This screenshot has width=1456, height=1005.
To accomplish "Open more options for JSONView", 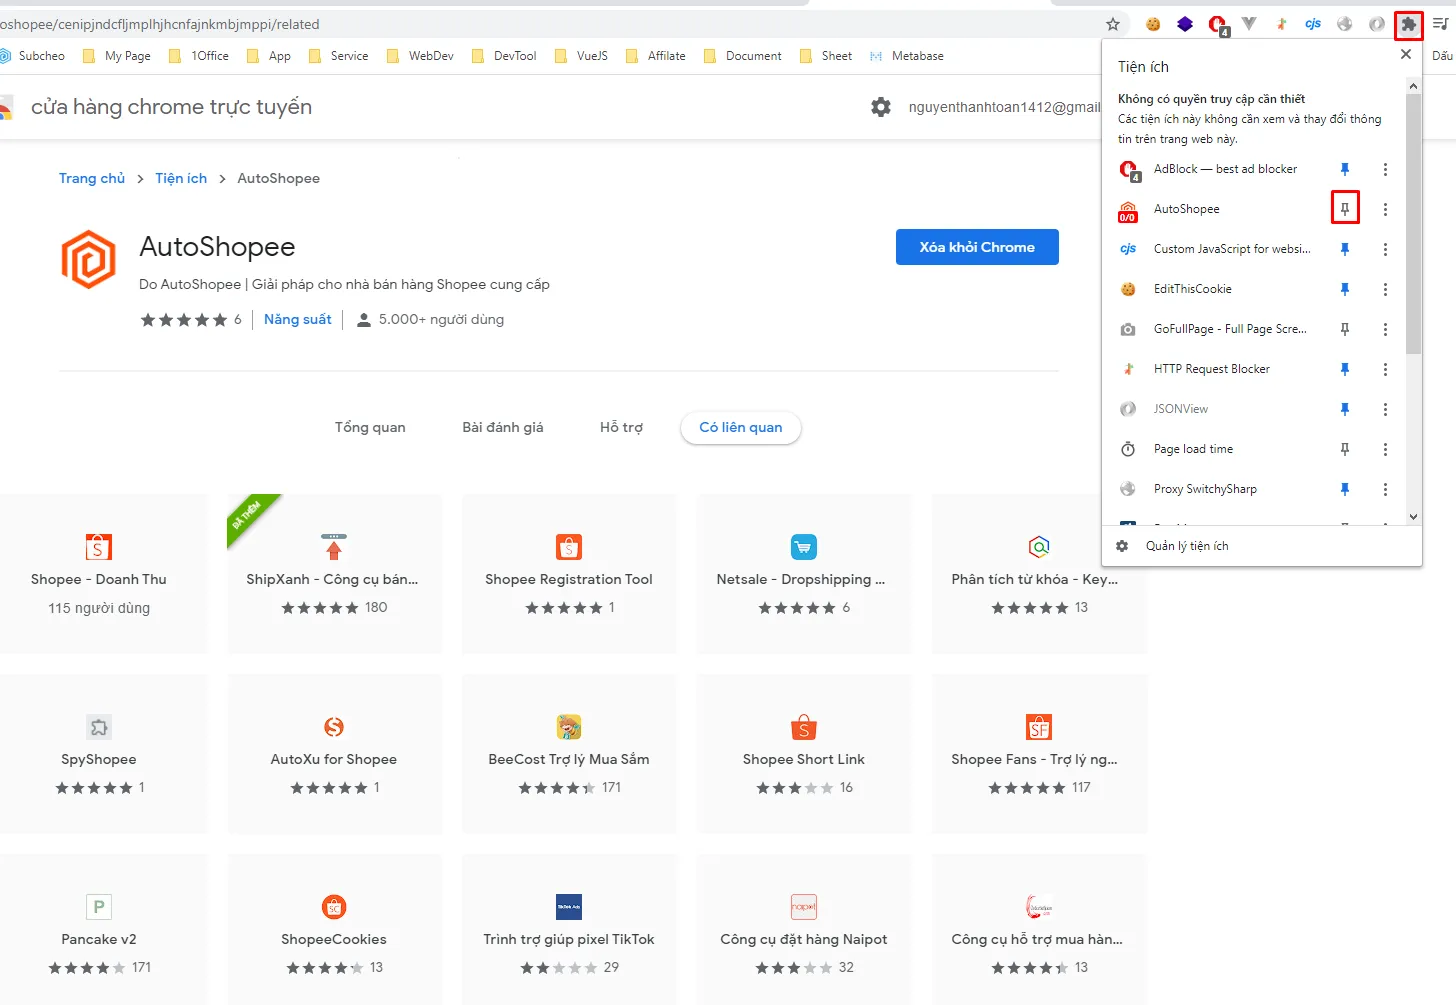I will tap(1385, 409).
